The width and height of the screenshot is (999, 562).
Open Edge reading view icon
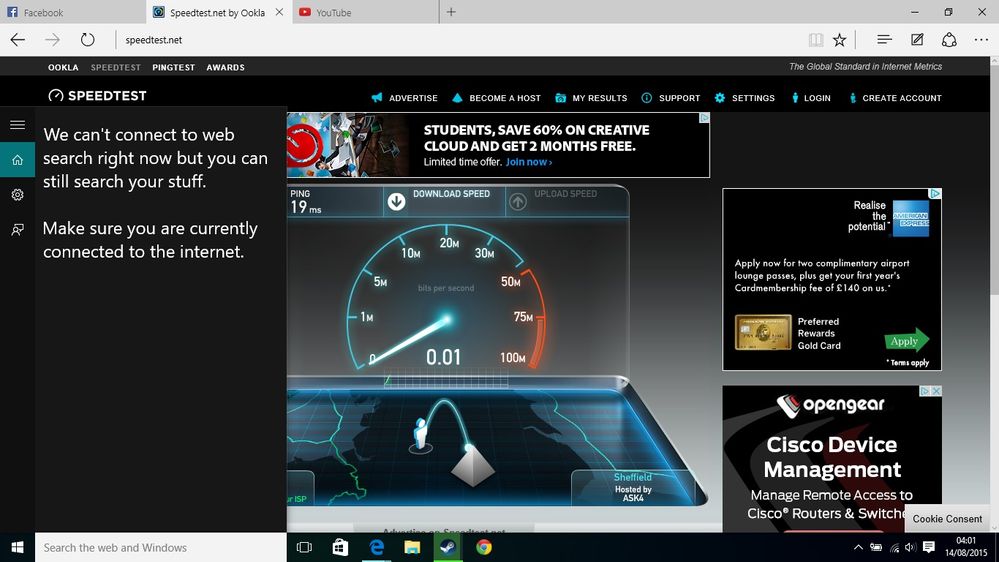[816, 40]
